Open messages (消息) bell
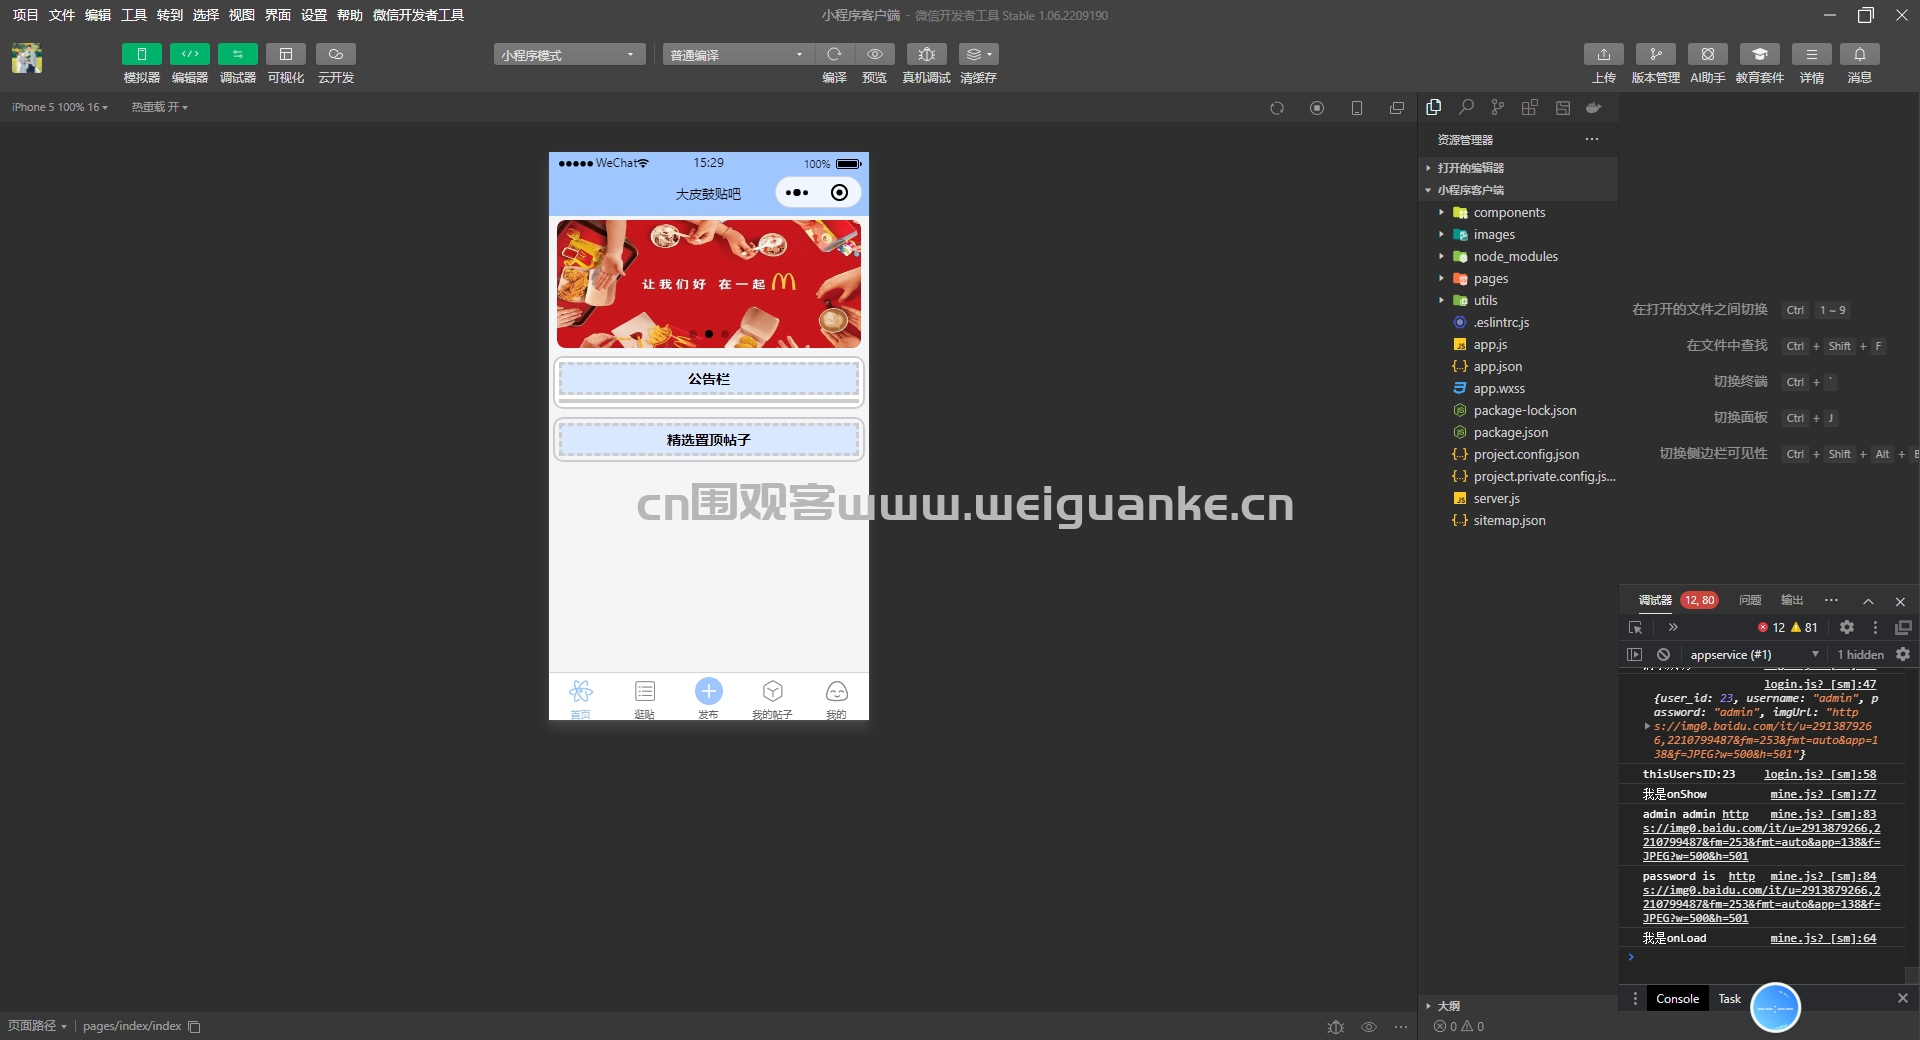The image size is (1920, 1040). tap(1859, 54)
